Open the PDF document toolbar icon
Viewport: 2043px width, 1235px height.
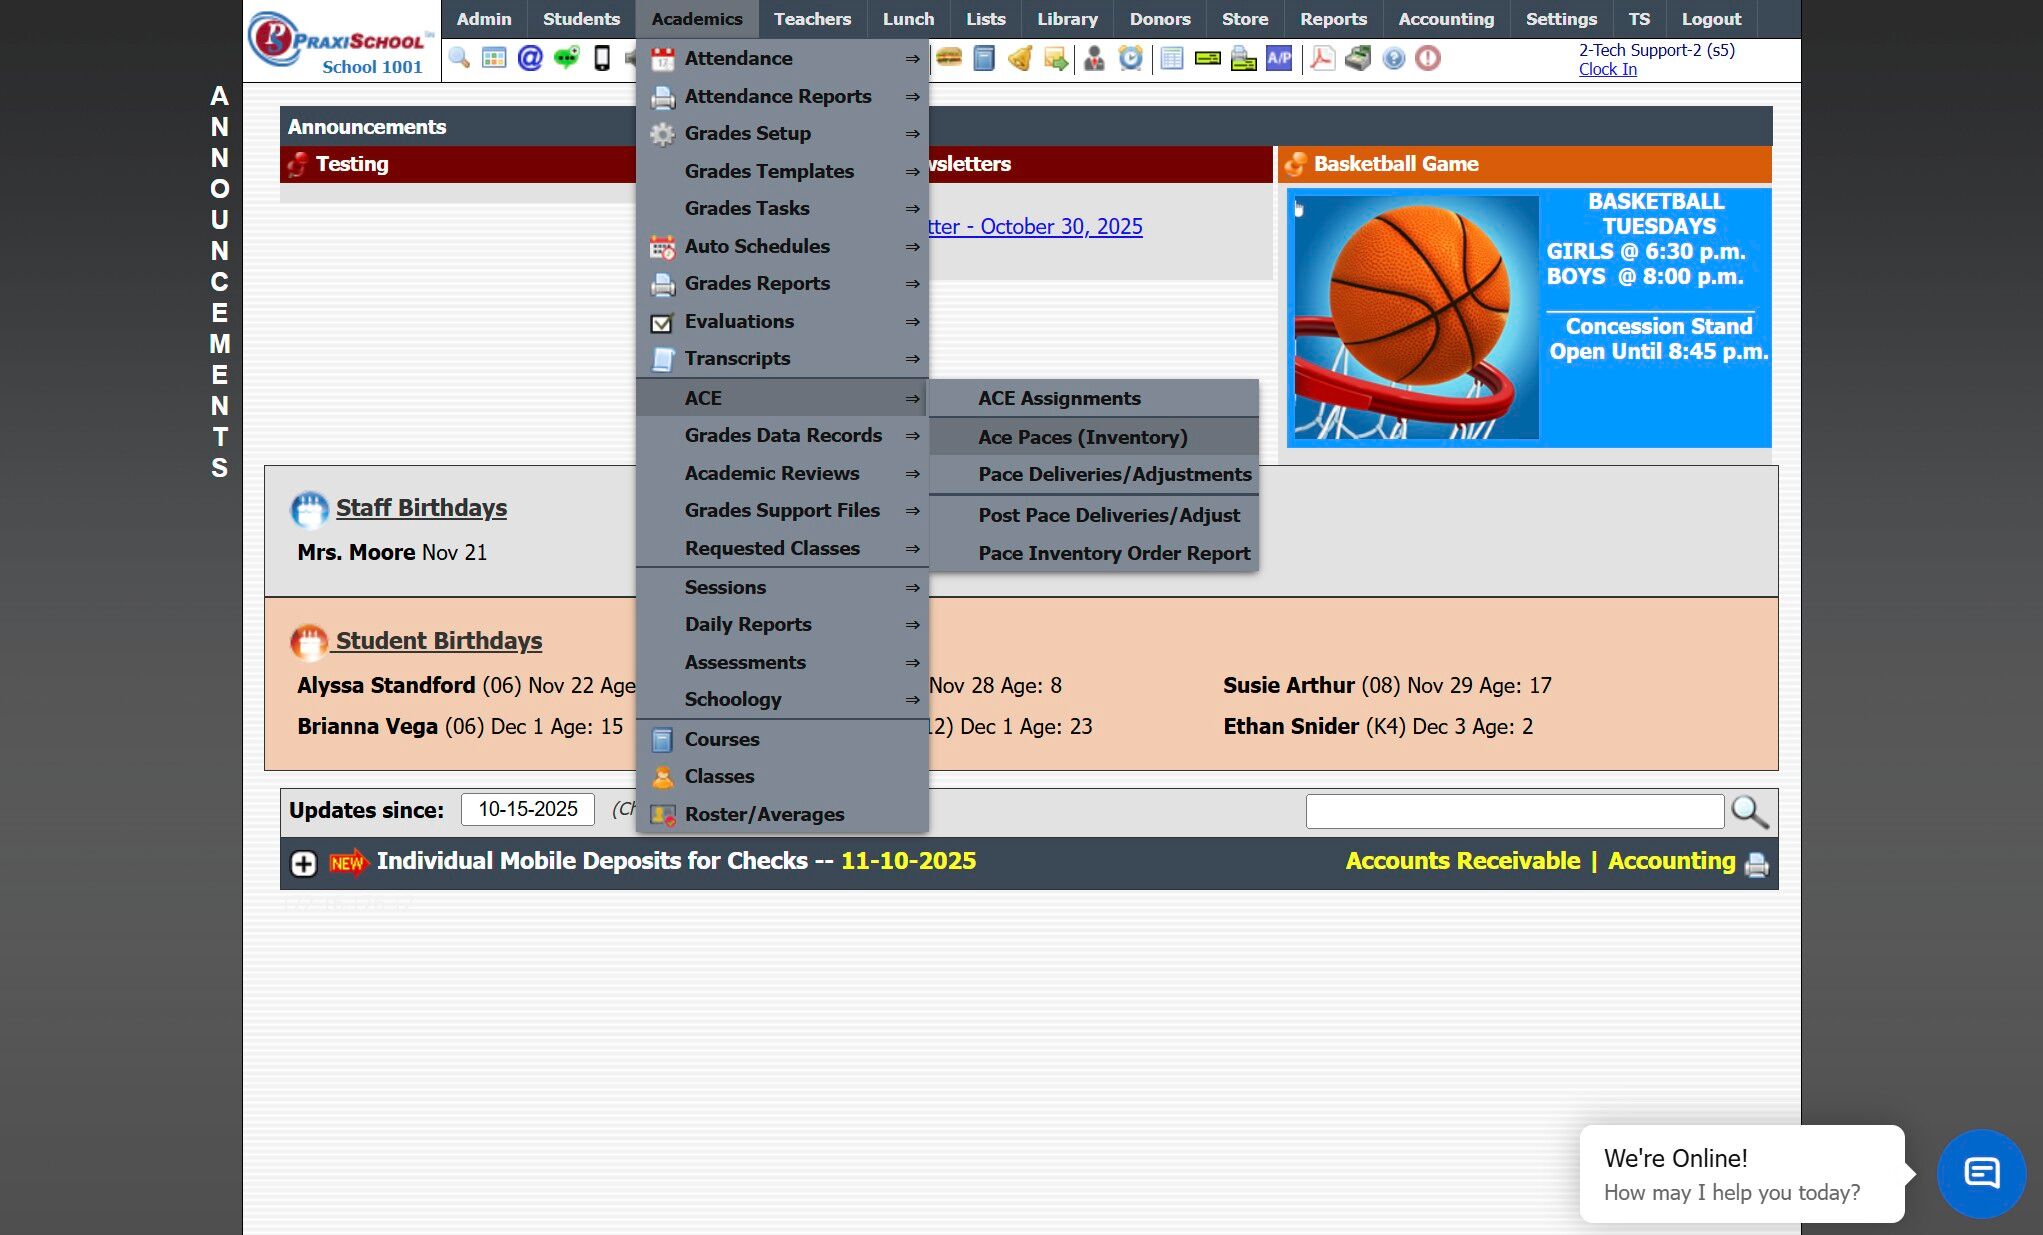(1322, 58)
